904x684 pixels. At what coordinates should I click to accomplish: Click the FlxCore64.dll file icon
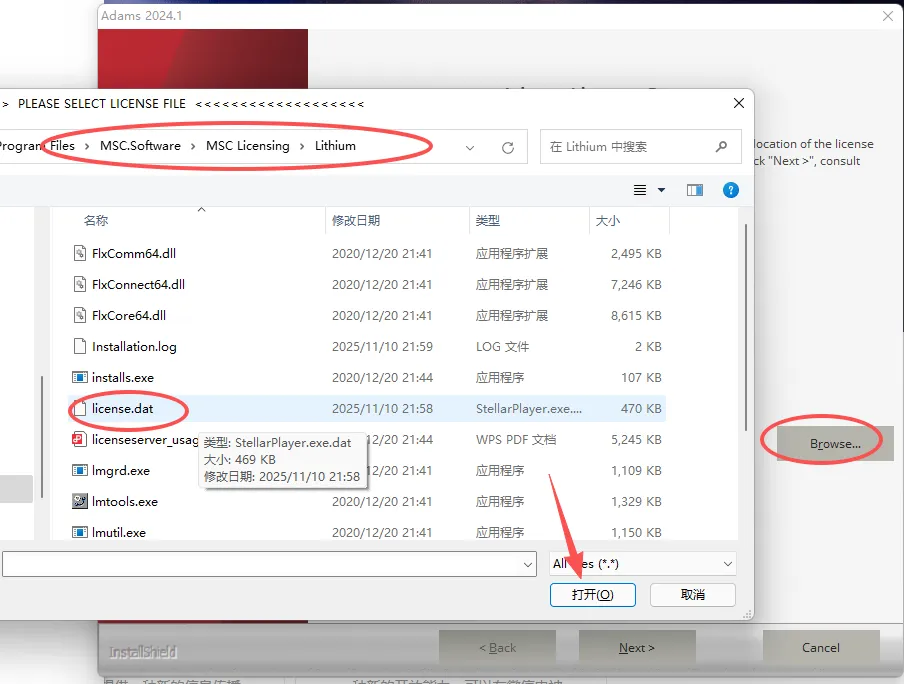click(x=80, y=315)
